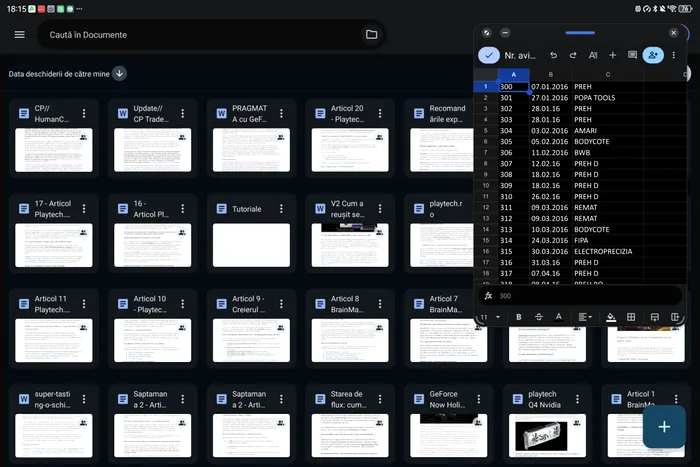Click the fullscreen toggle of the floating window
This screenshot has width=700, height=467.
point(487,33)
